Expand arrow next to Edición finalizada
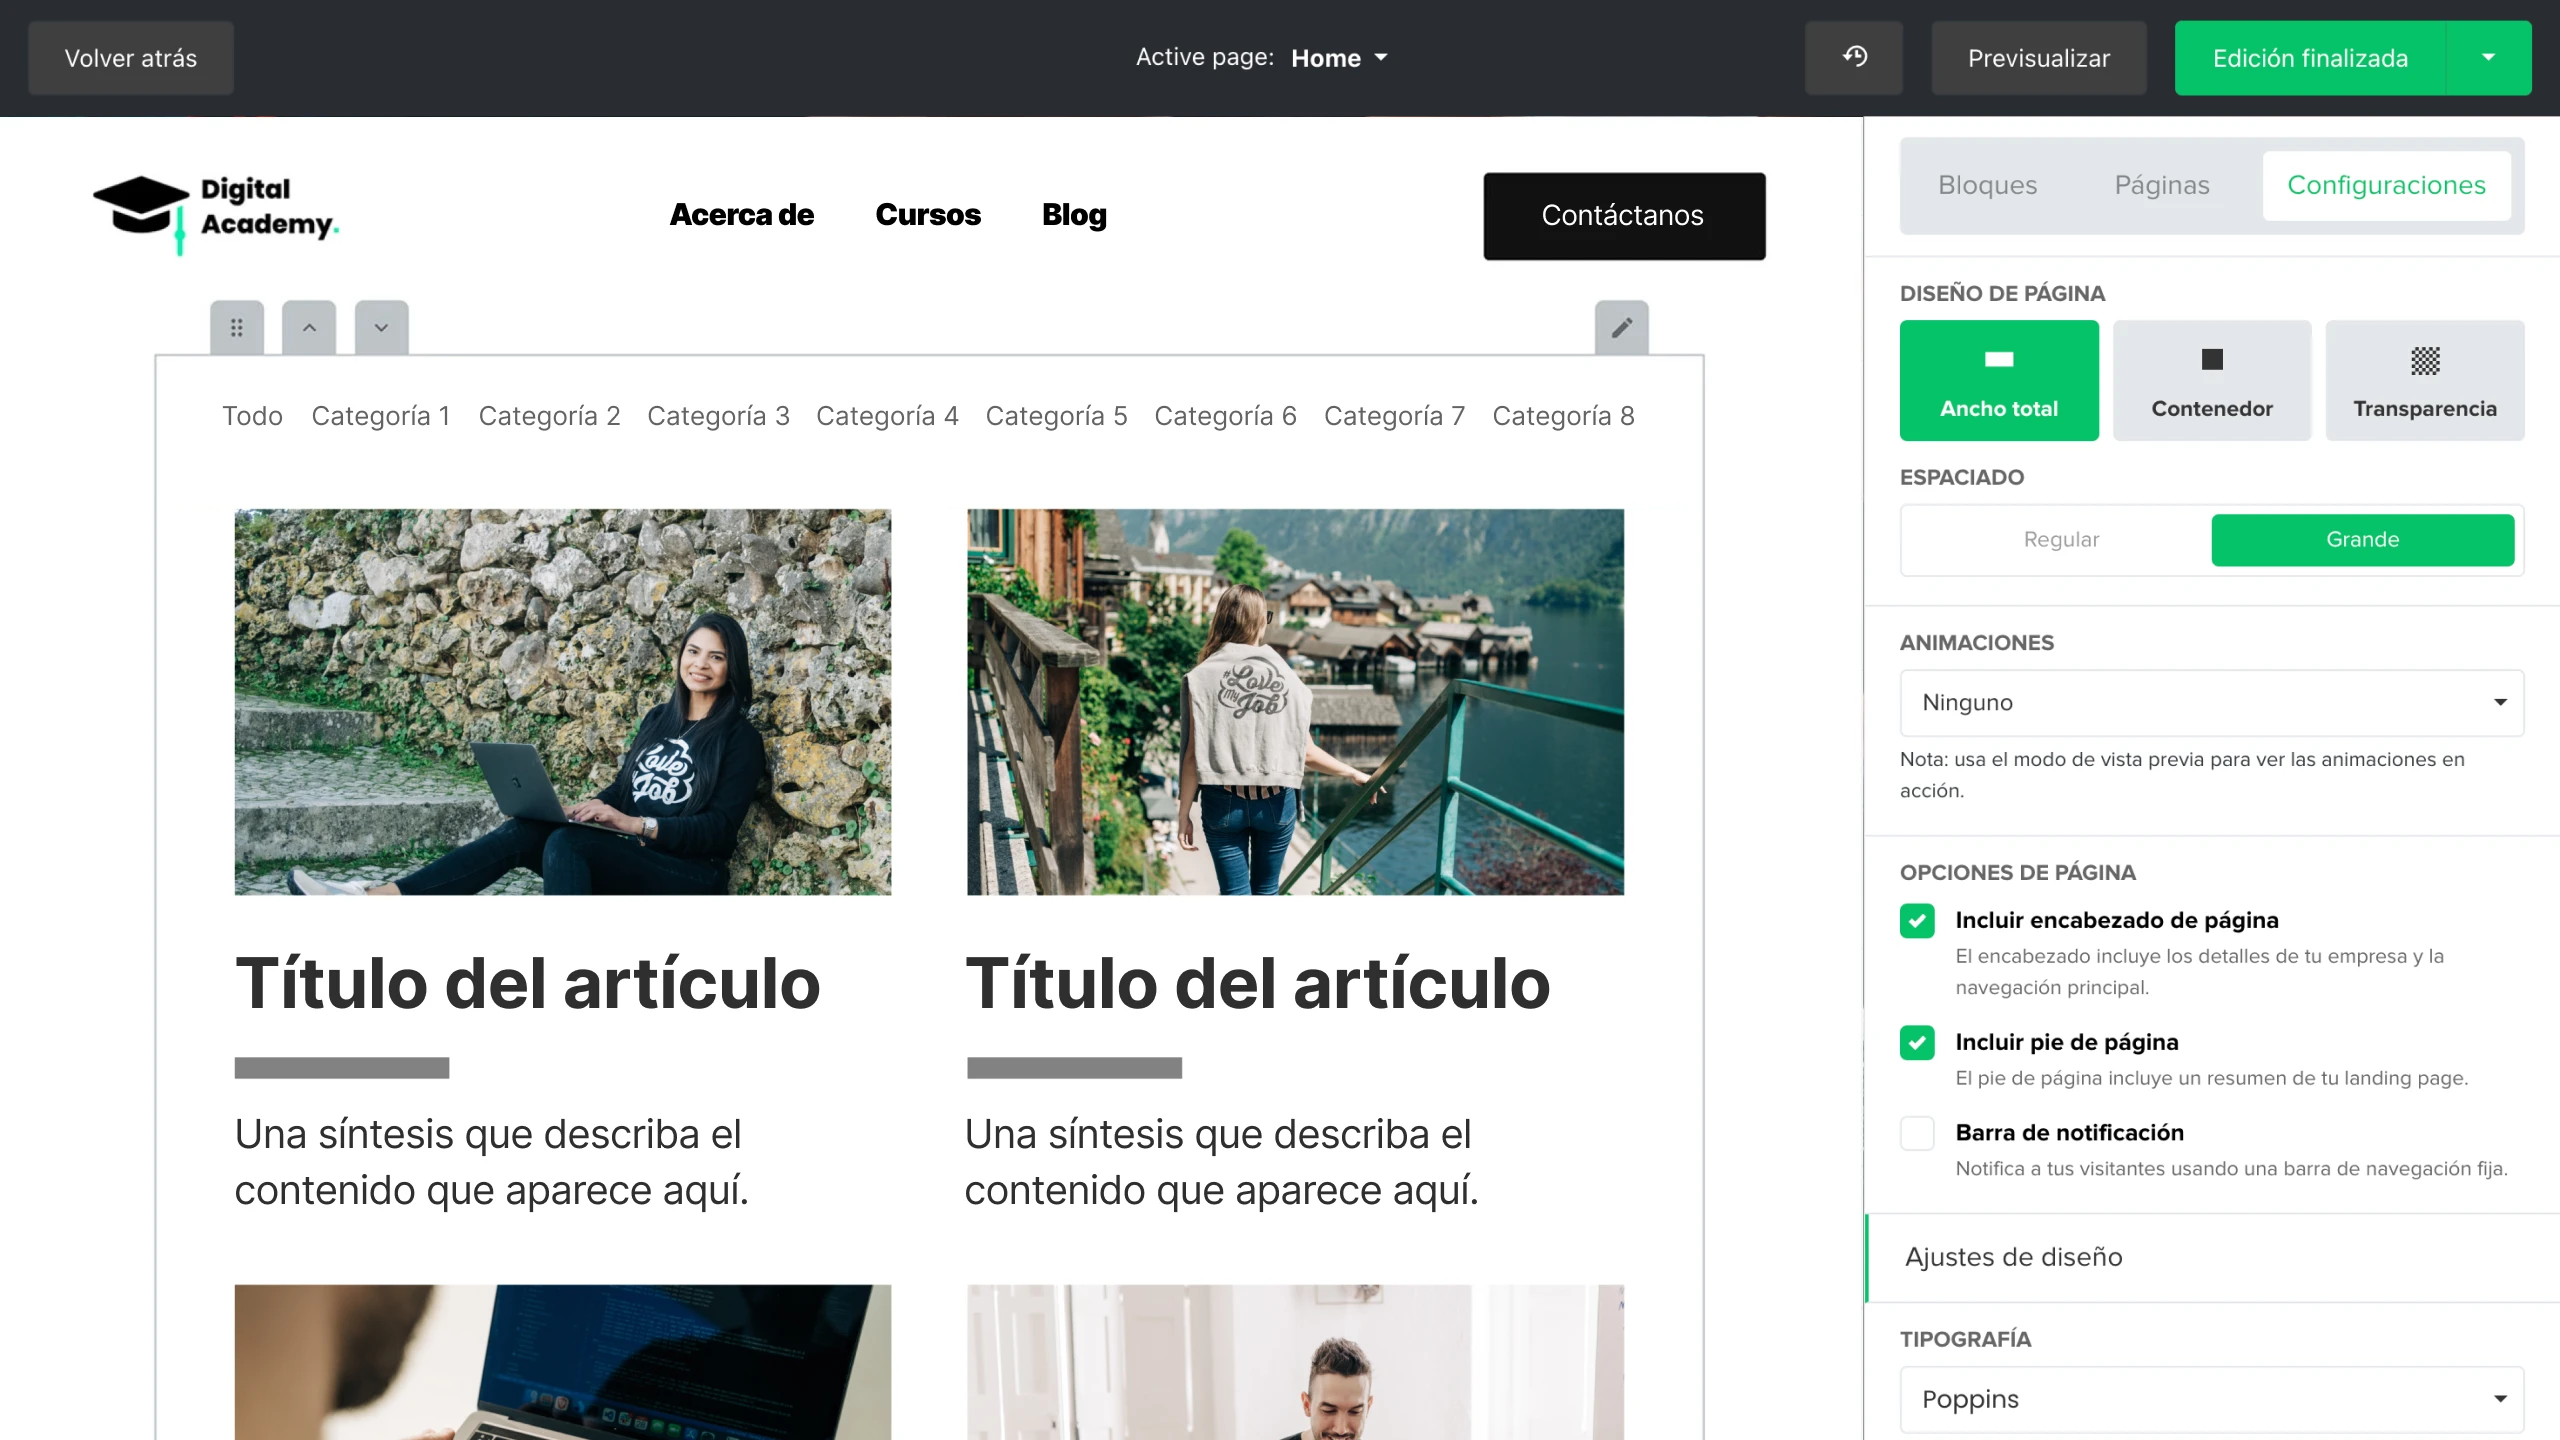This screenshot has width=2560, height=1440. coord(2488,58)
